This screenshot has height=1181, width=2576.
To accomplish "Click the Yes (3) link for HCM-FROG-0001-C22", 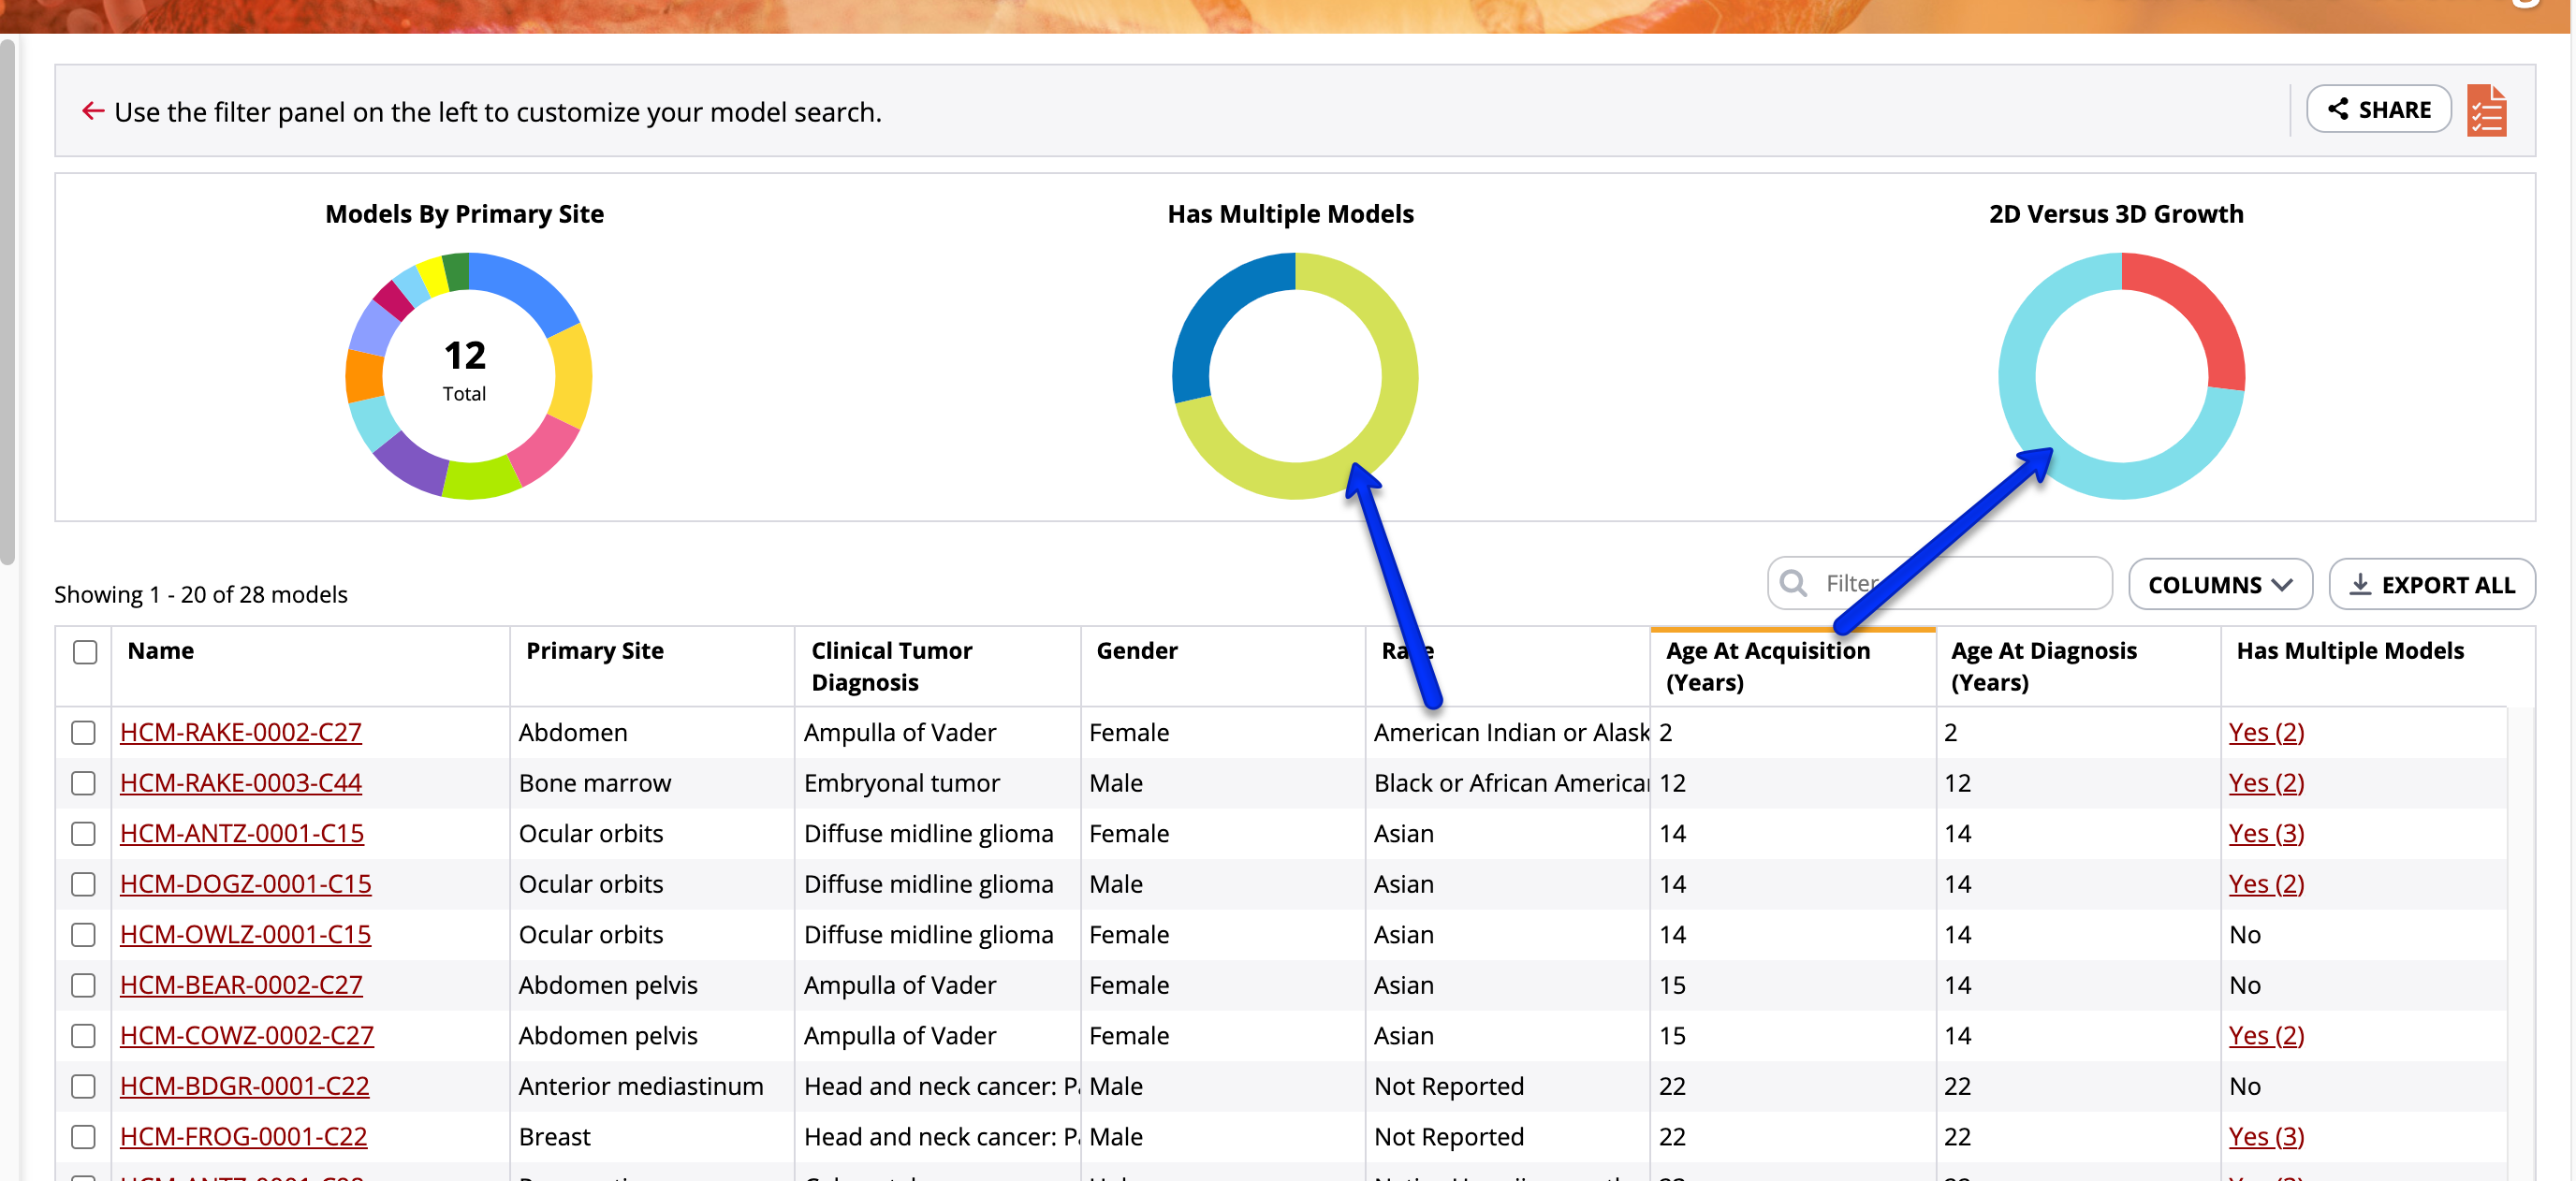I will pyautogui.click(x=2266, y=1136).
